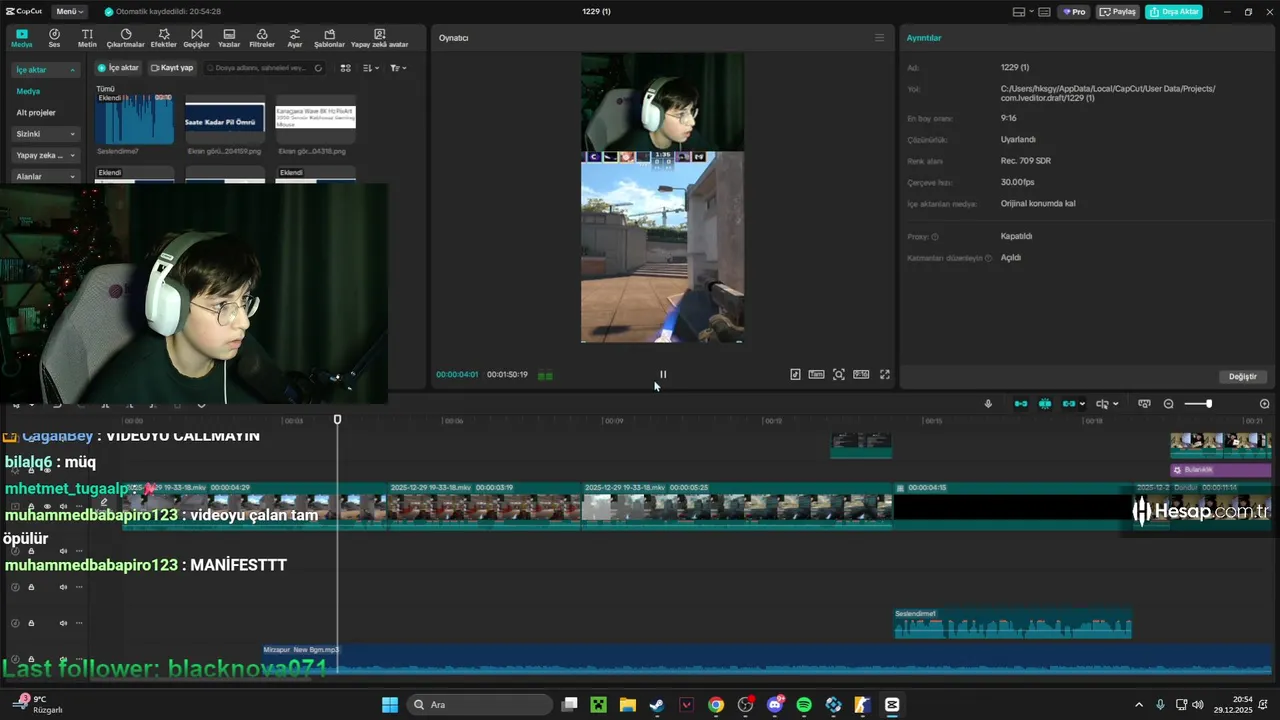Switch media grid view layout
Screen dimensions: 1280x720
click(346, 68)
